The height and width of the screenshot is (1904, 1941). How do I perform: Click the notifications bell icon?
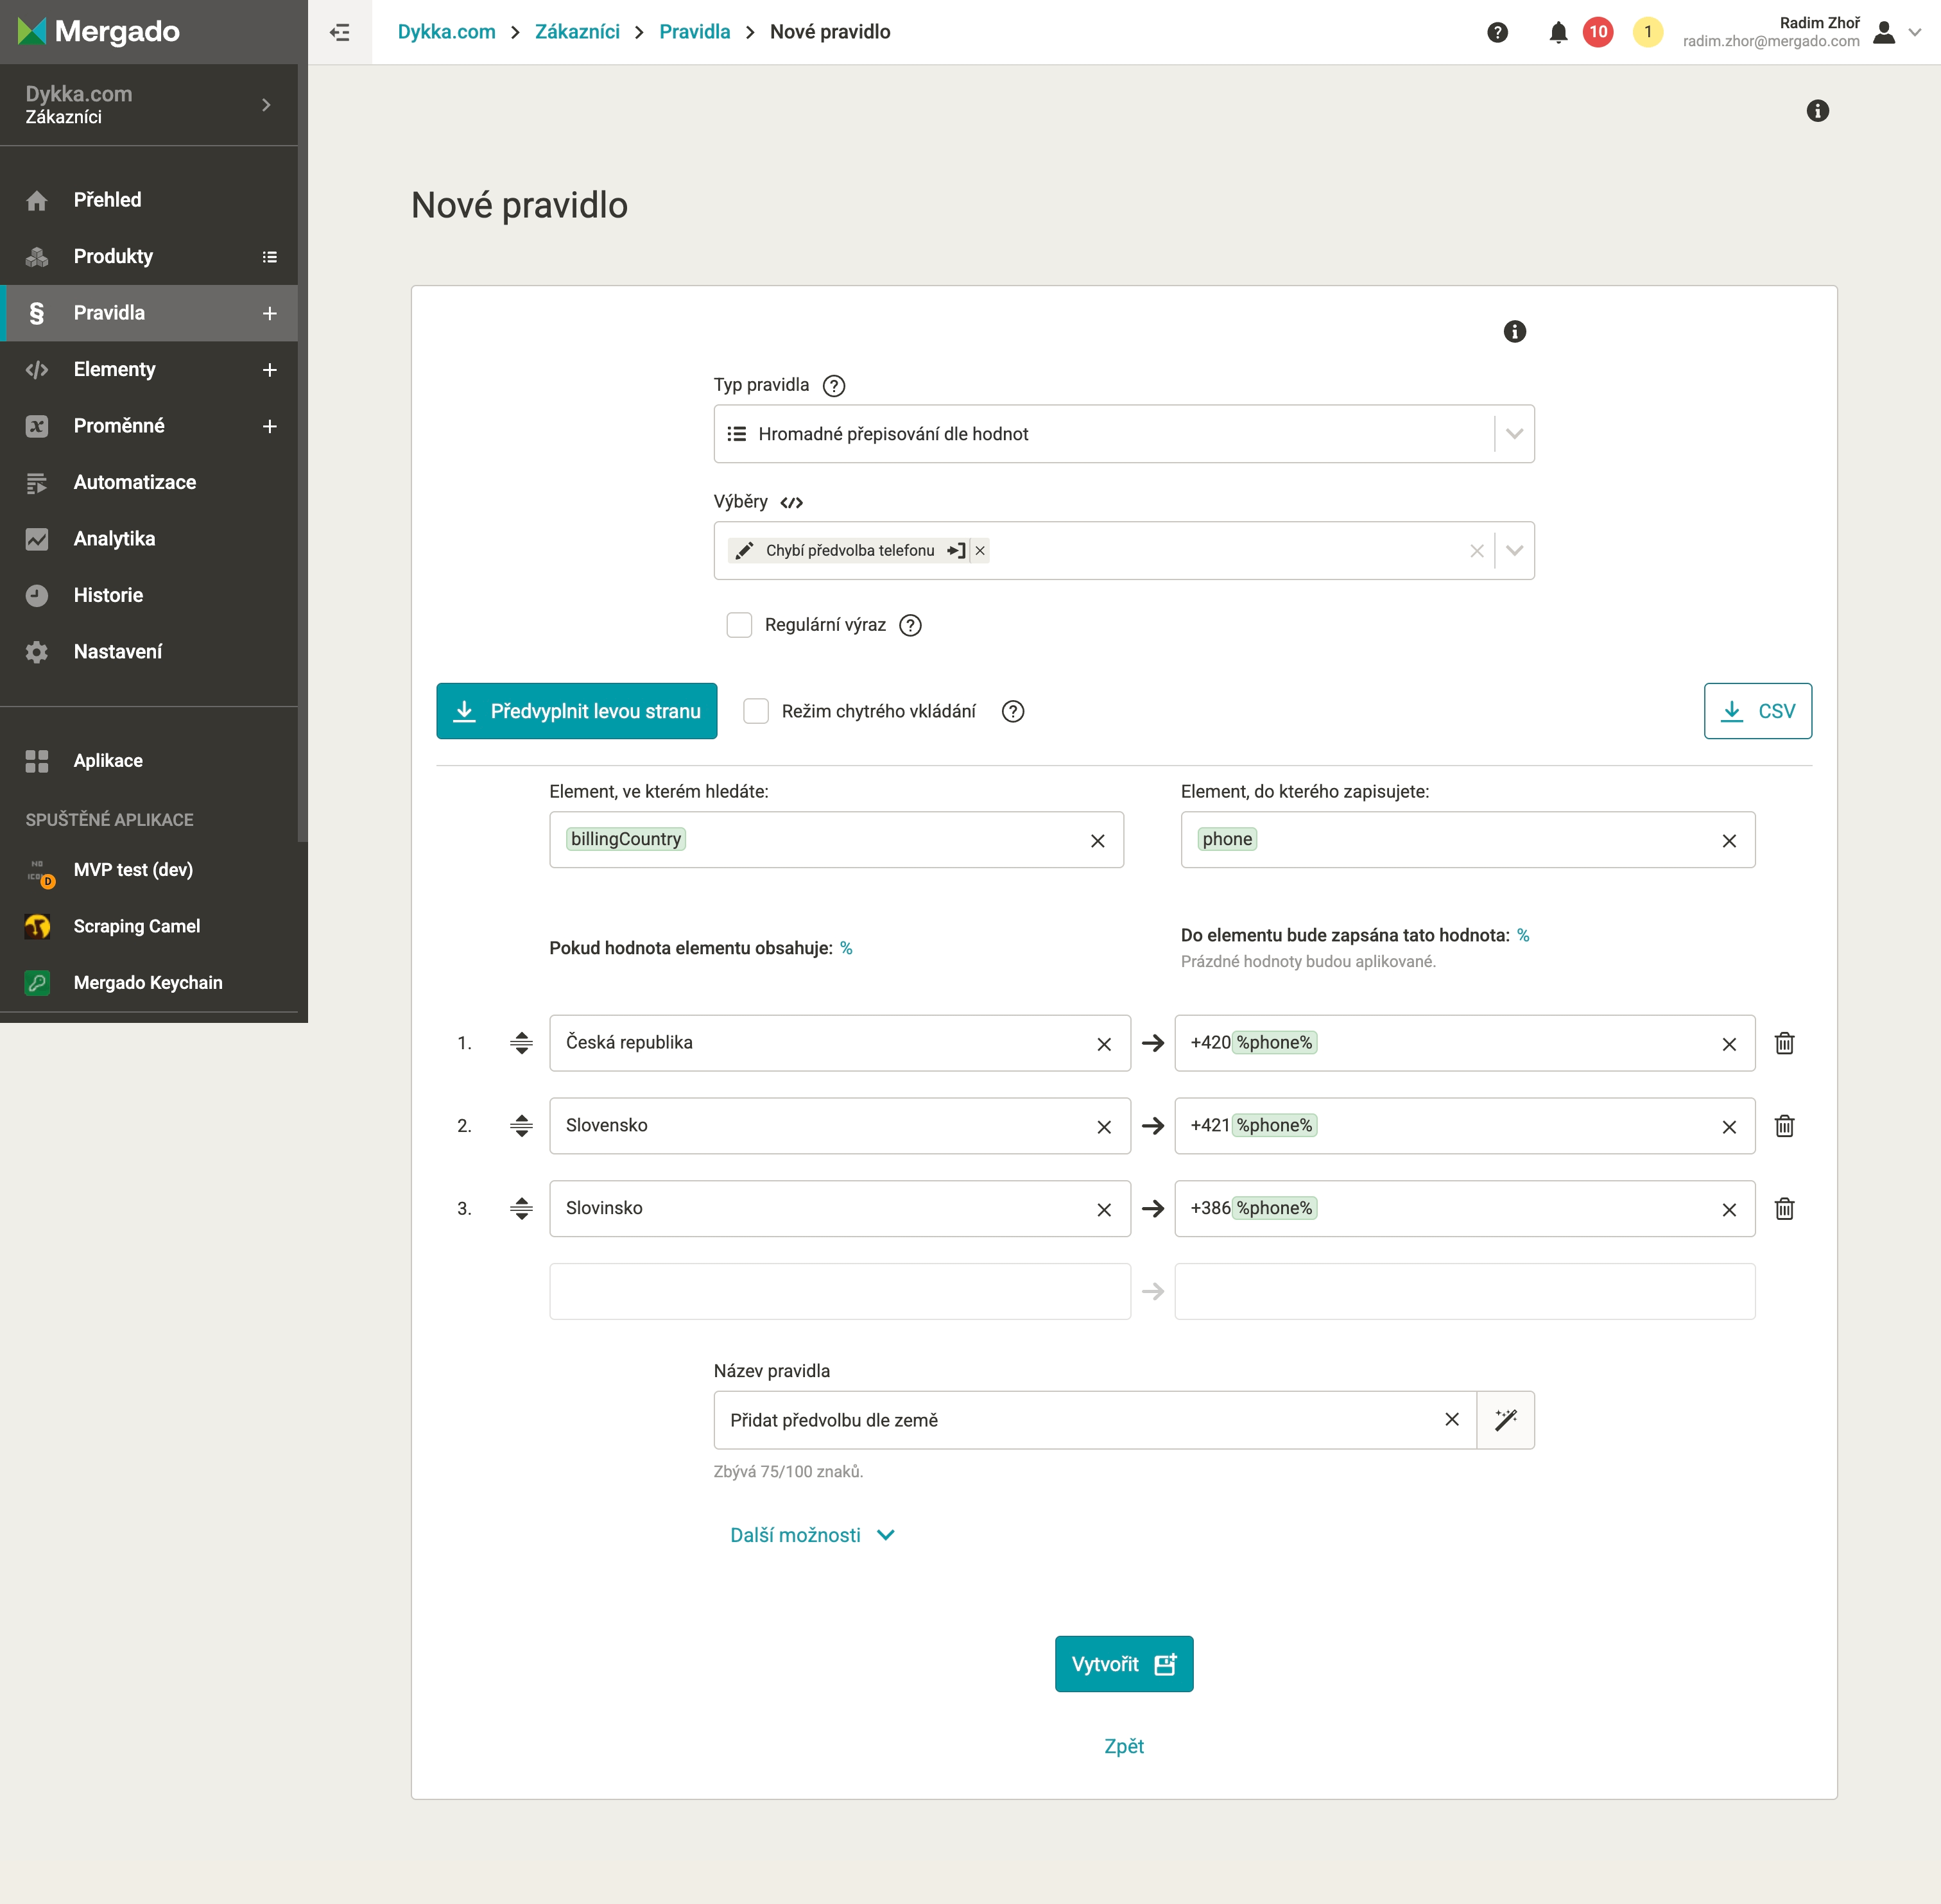(1557, 32)
